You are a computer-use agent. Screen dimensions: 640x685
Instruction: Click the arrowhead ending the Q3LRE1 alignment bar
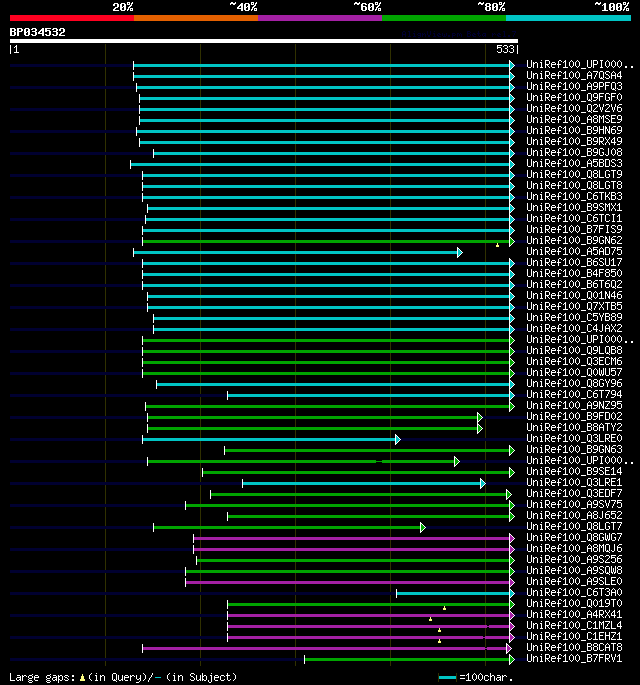483,484
